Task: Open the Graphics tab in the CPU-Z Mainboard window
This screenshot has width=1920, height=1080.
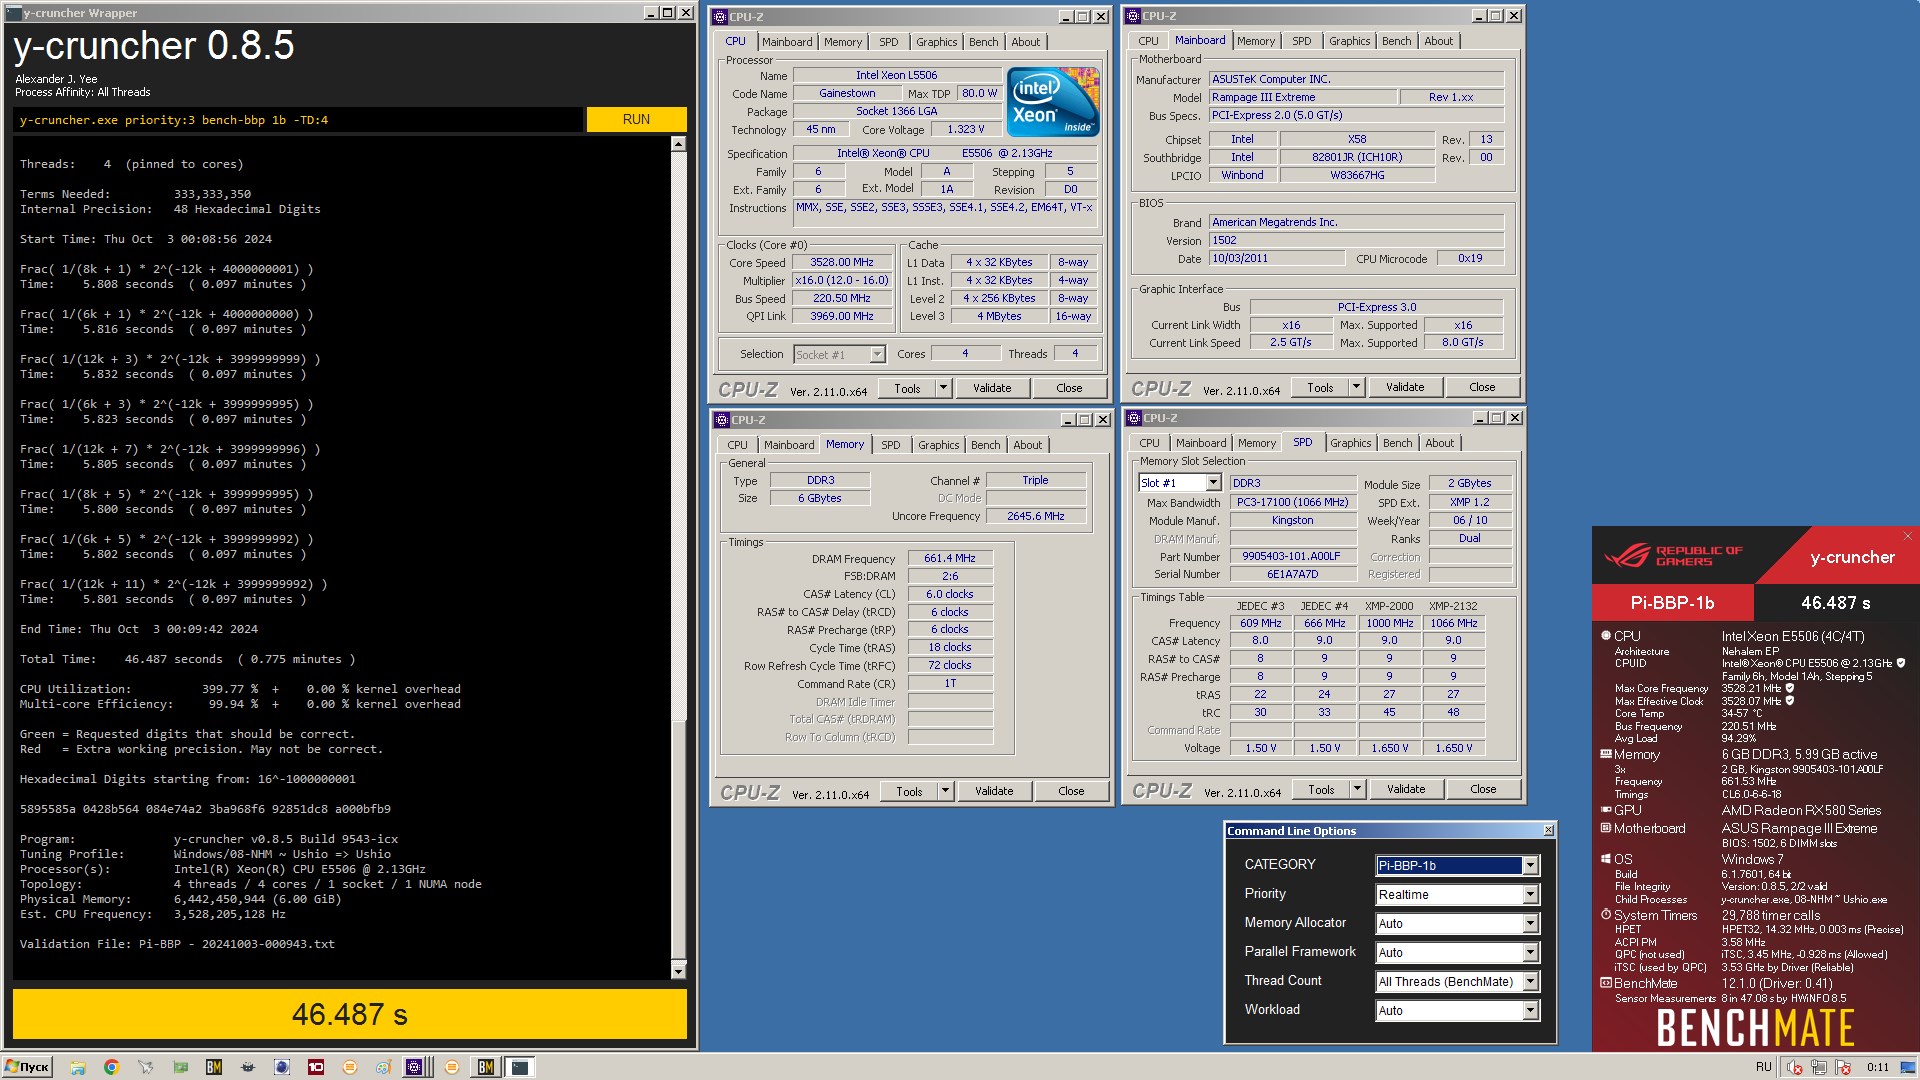Action: [x=1349, y=41]
